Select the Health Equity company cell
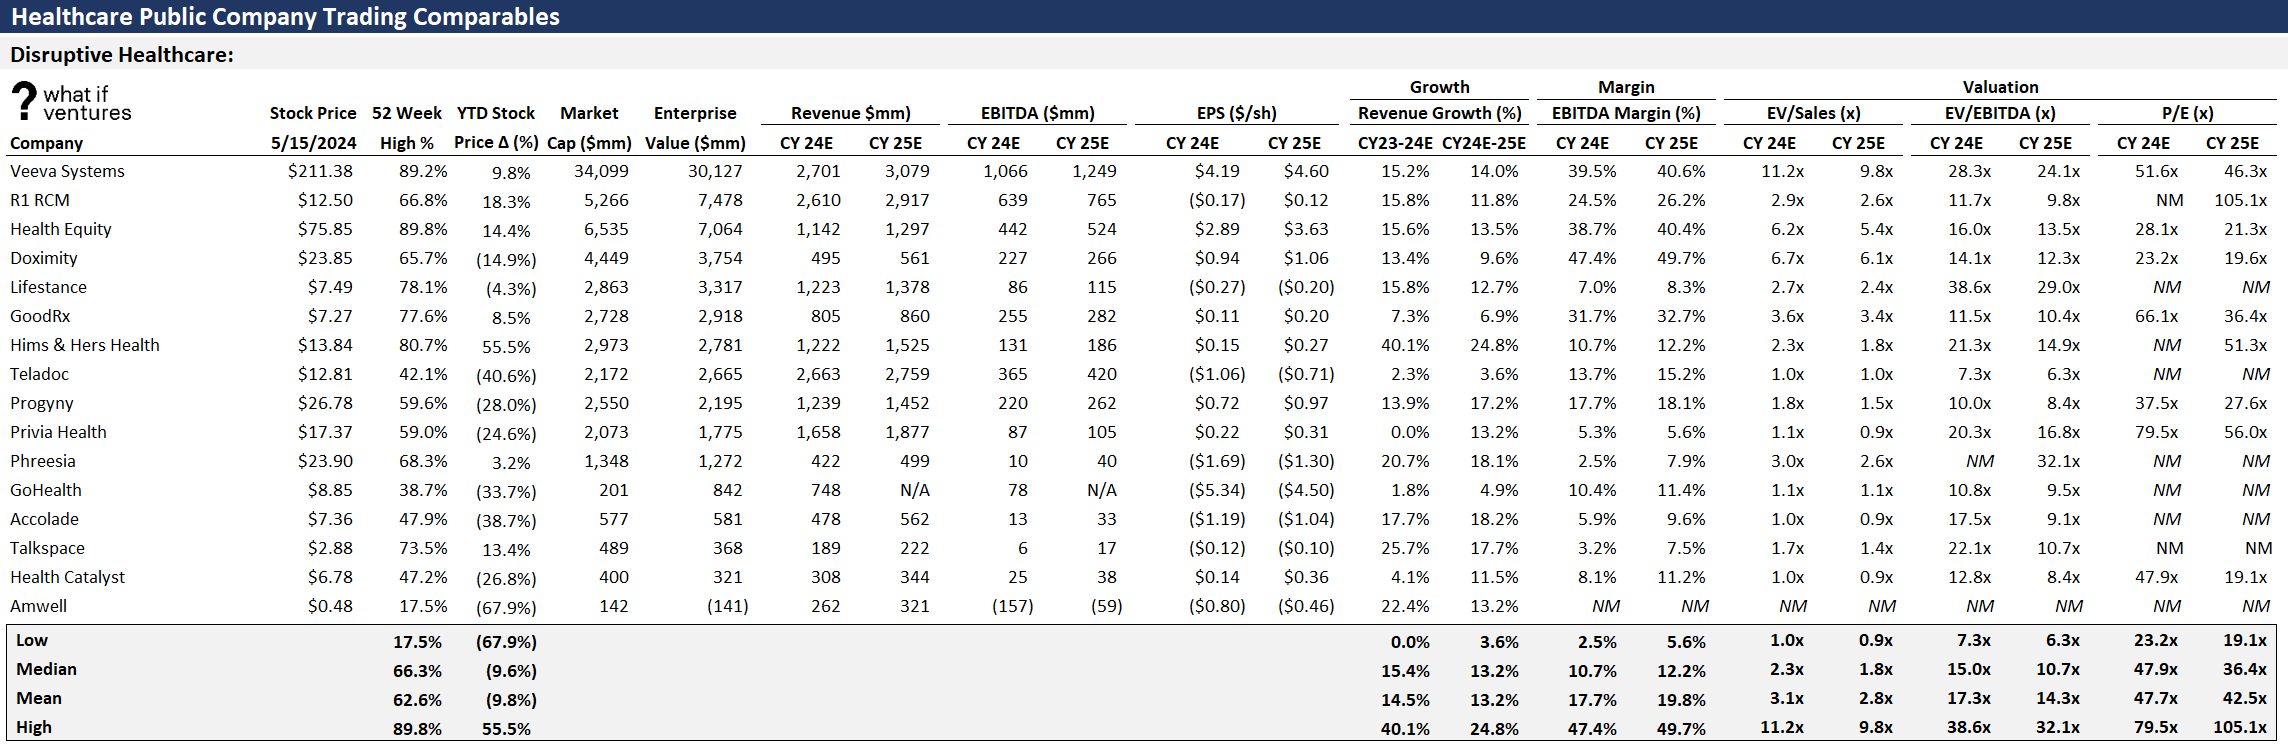This screenshot has width=2288, height=749. click(61, 229)
